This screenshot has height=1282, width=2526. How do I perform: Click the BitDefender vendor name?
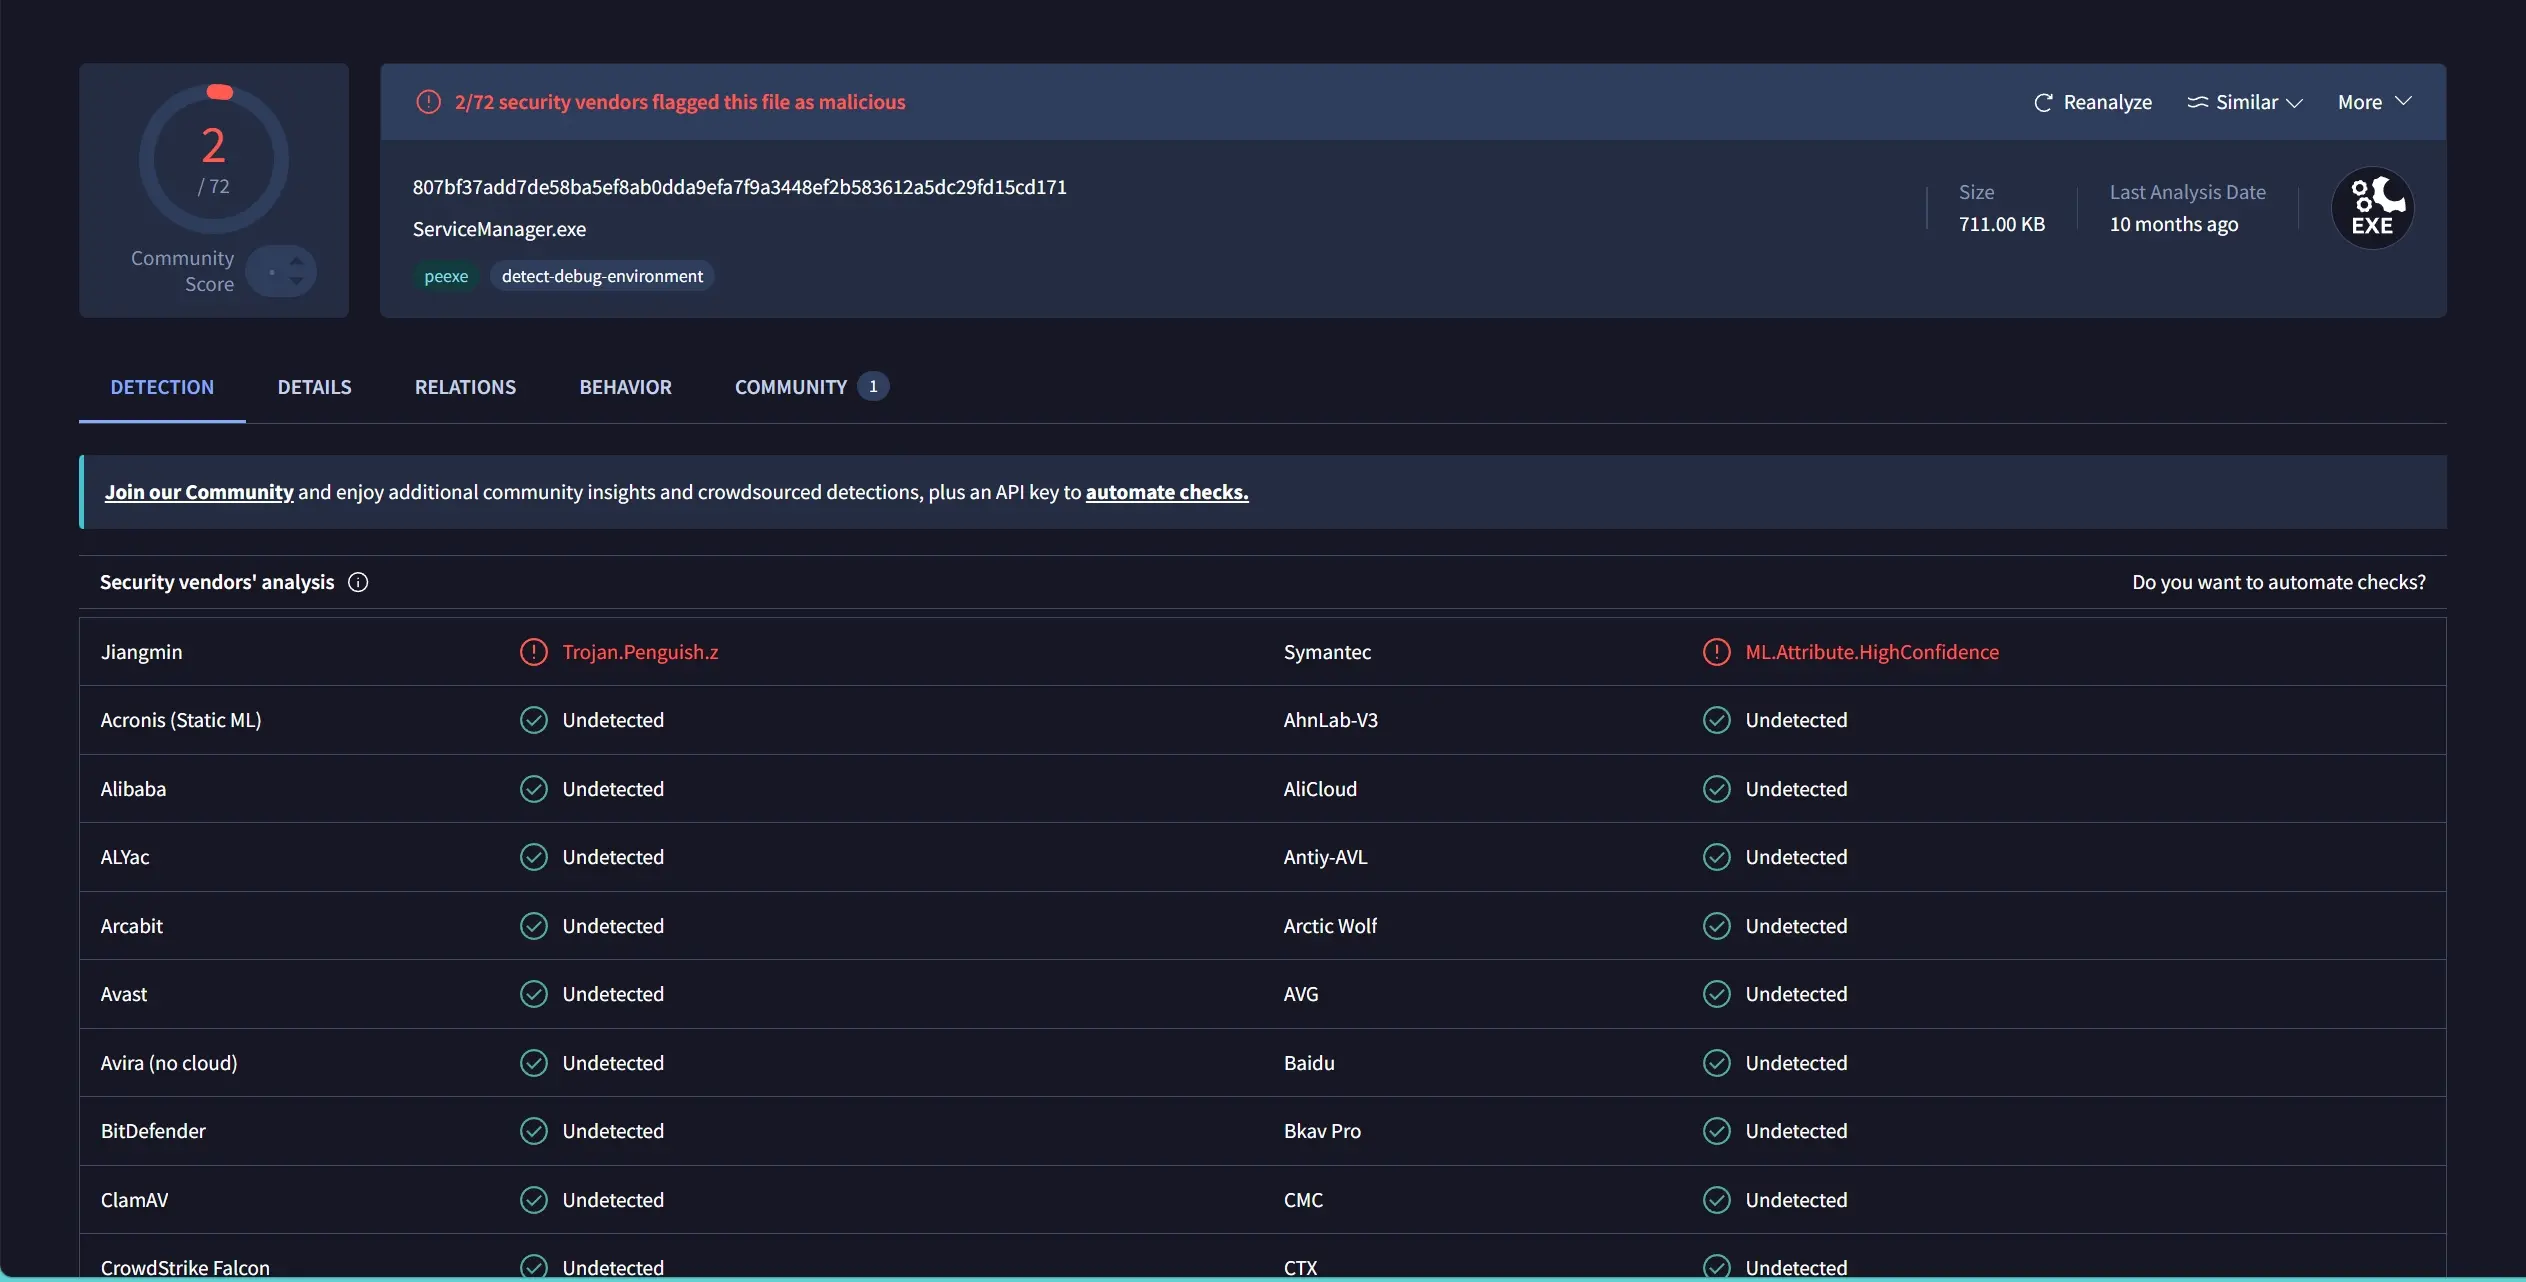point(153,1131)
